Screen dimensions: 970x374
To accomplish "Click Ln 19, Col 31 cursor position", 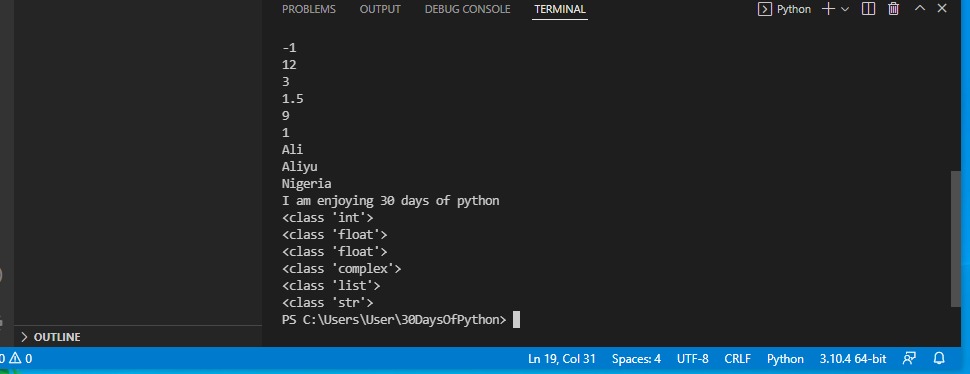I will pos(562,359).
